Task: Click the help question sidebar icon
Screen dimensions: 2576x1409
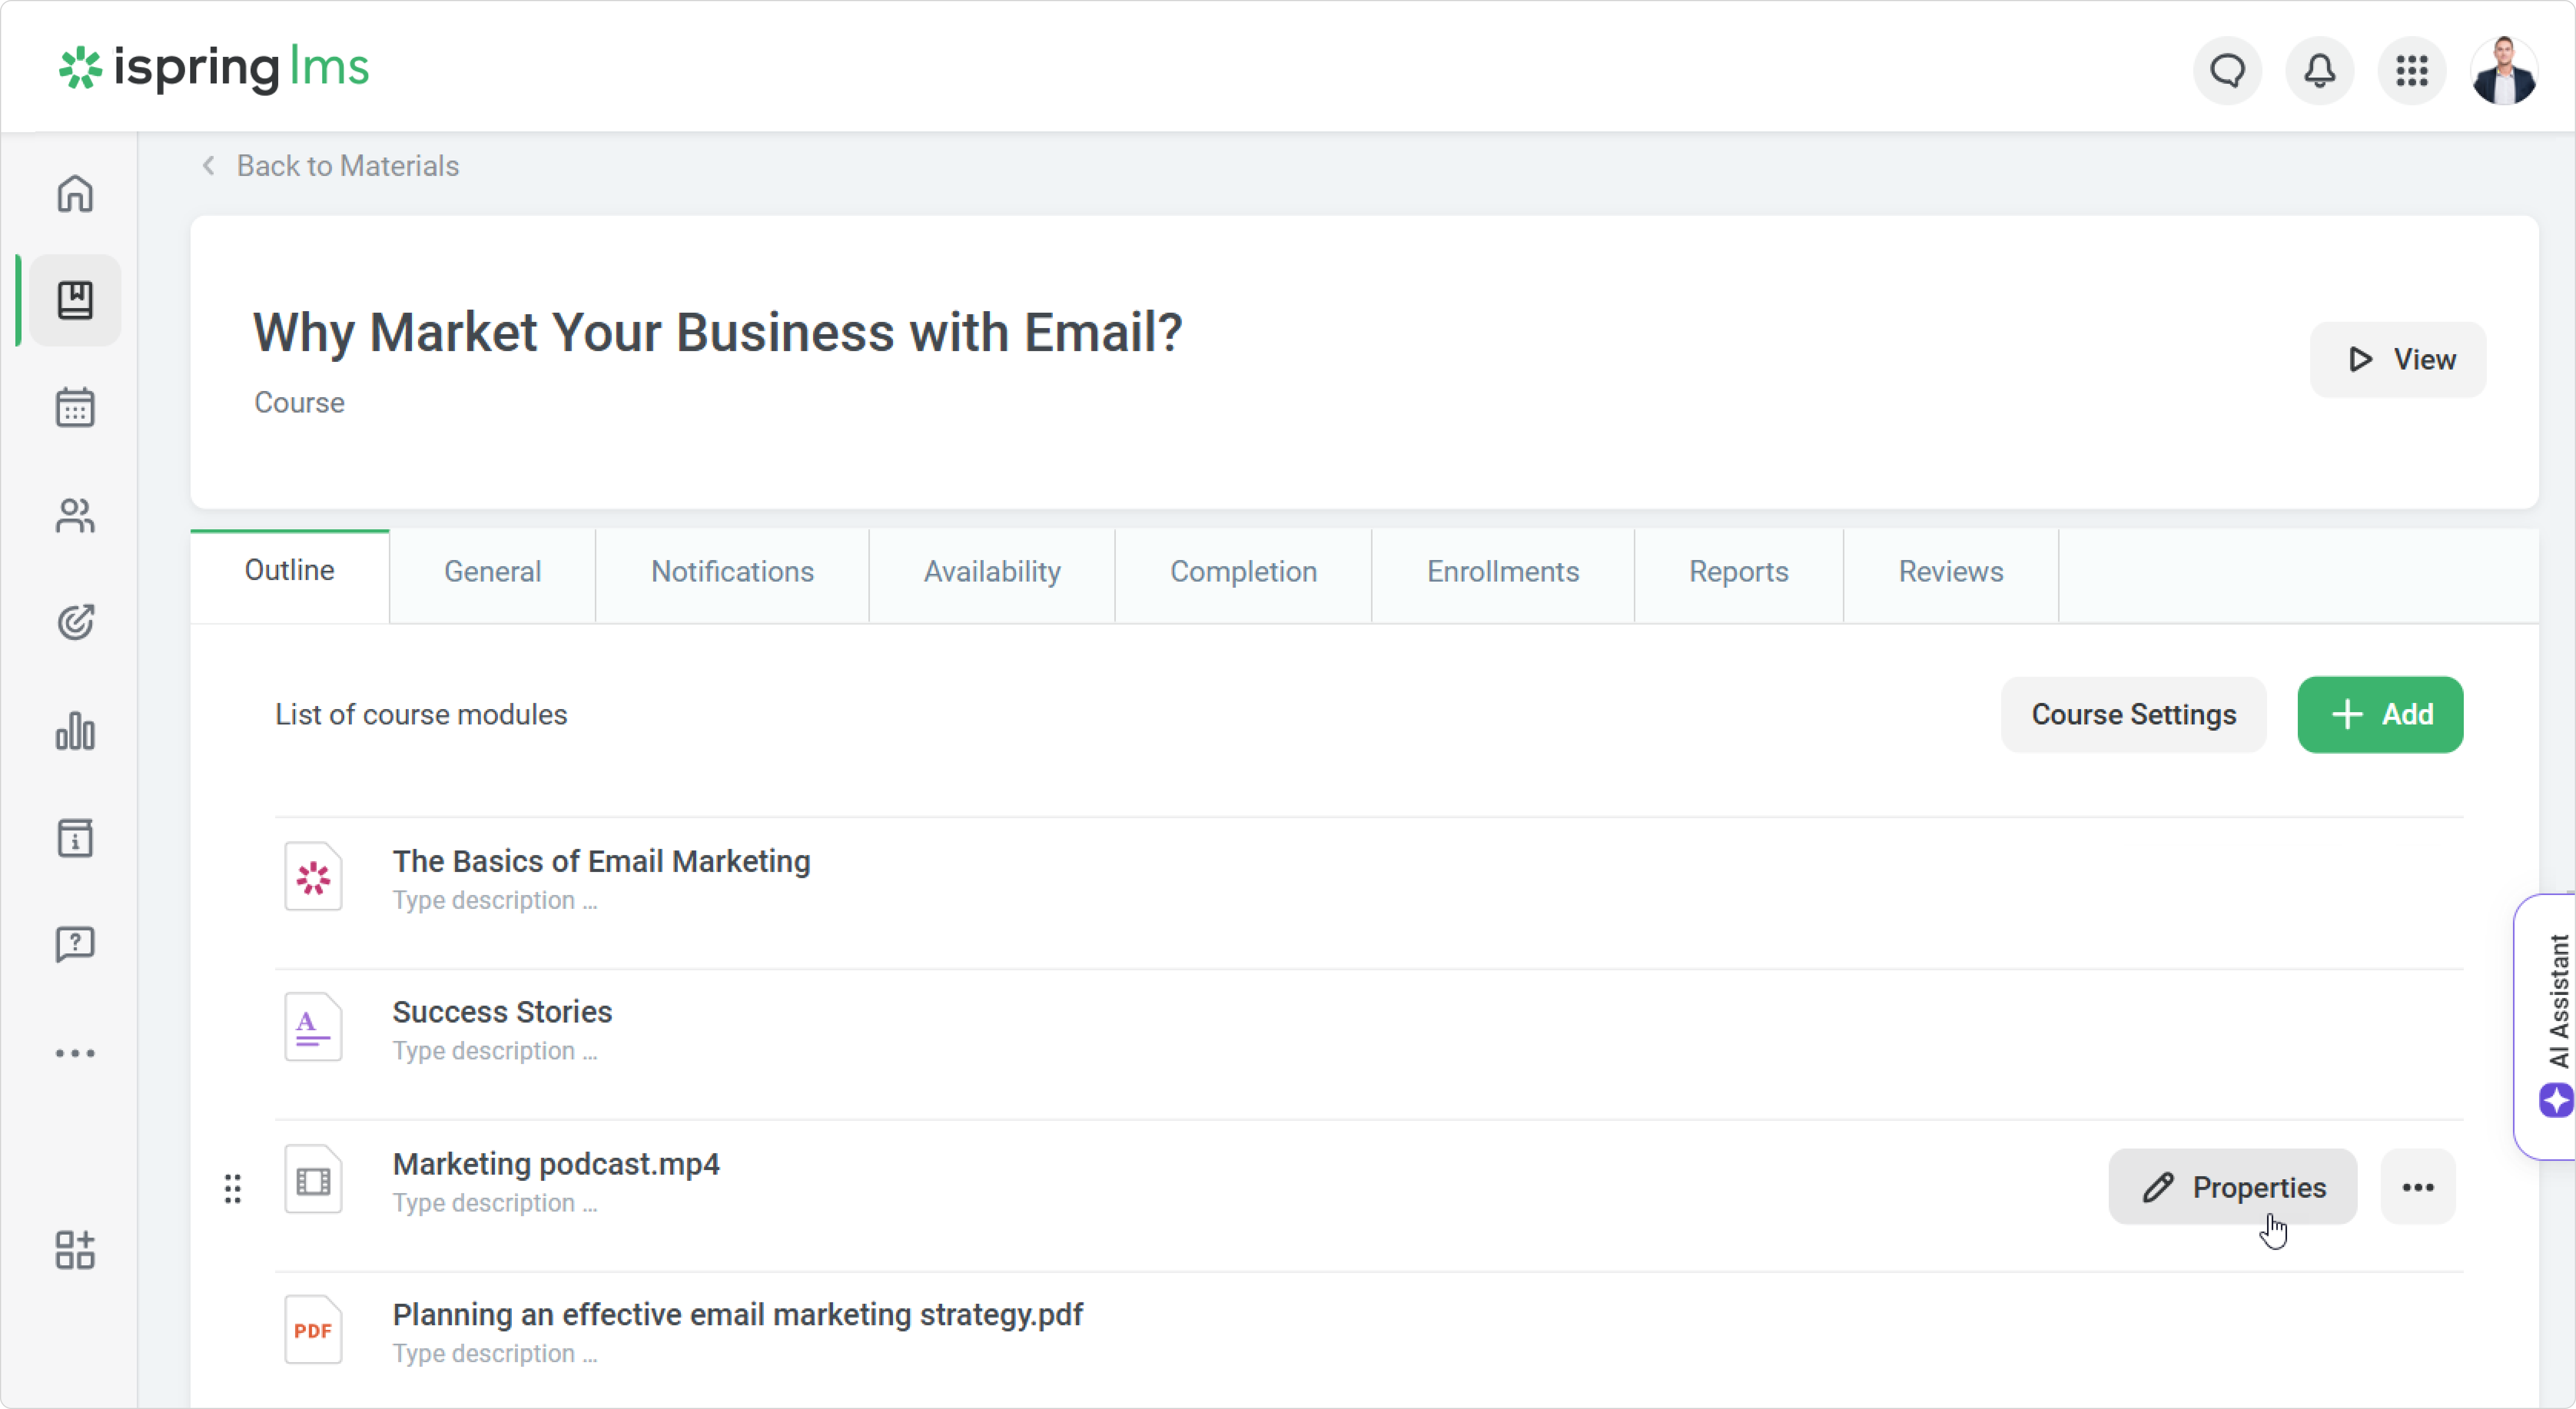Action: click(x=75, y=943)
